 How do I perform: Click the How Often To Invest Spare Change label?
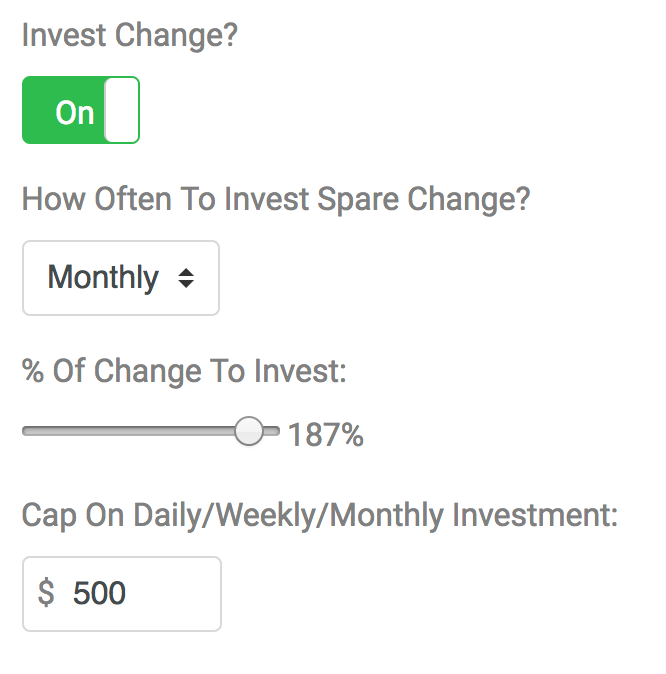pyautogui.click(x=276, y=200)
